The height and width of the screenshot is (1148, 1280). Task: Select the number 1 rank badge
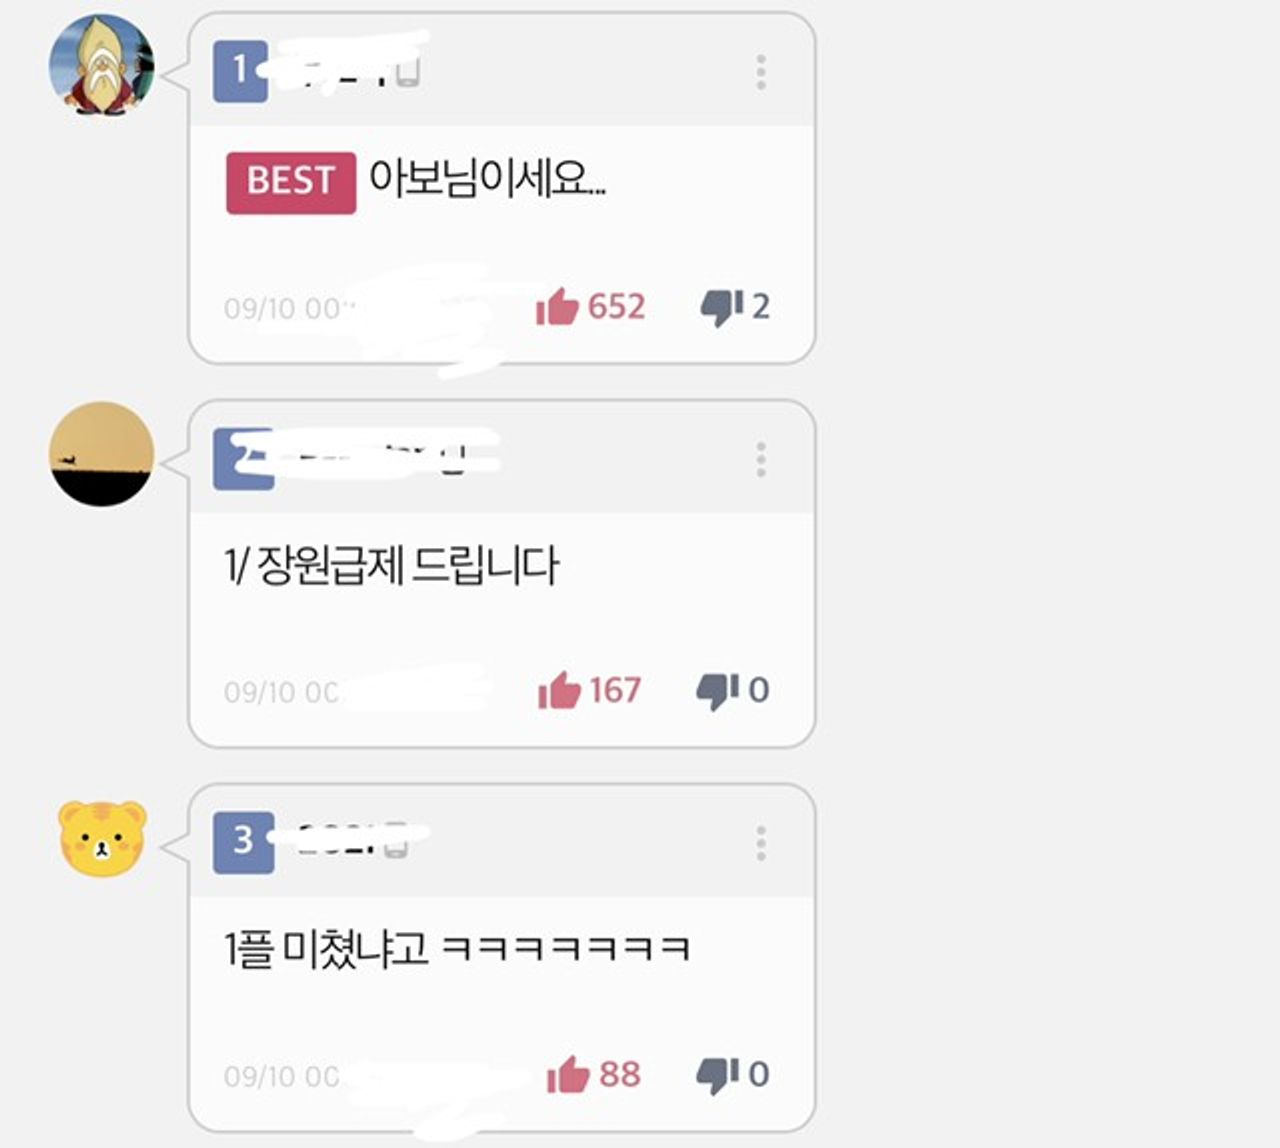click(x=240, y=71)
